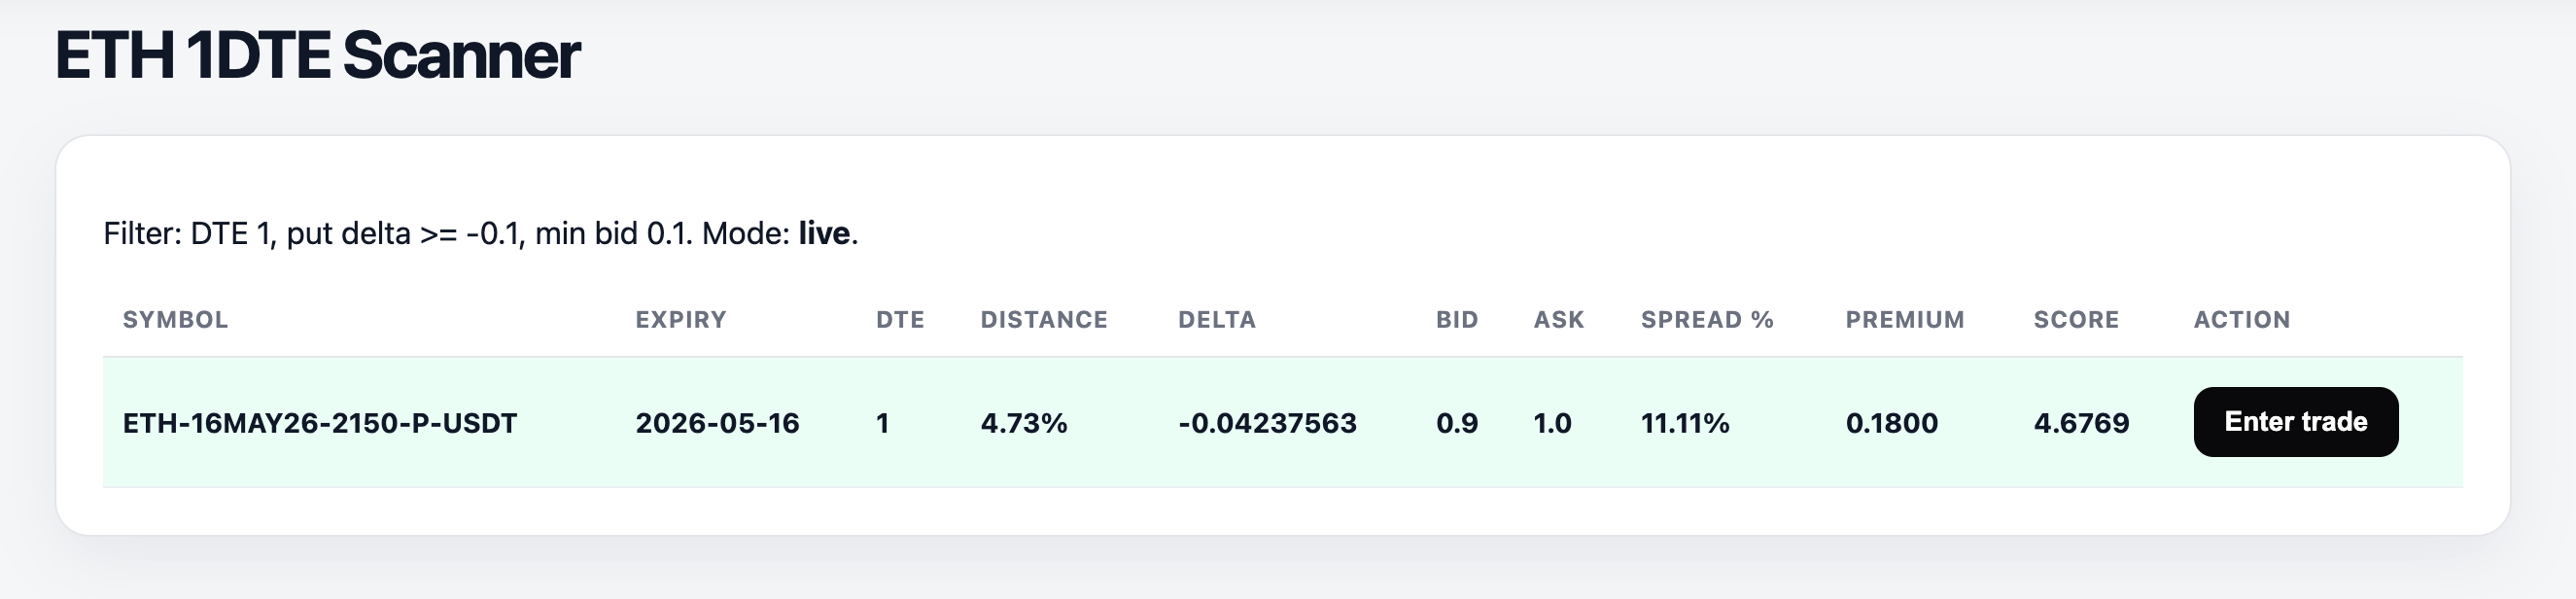Click the SYMBOL column header
This screenshot has height=599, width=2576.
click(x=175, y=320)
